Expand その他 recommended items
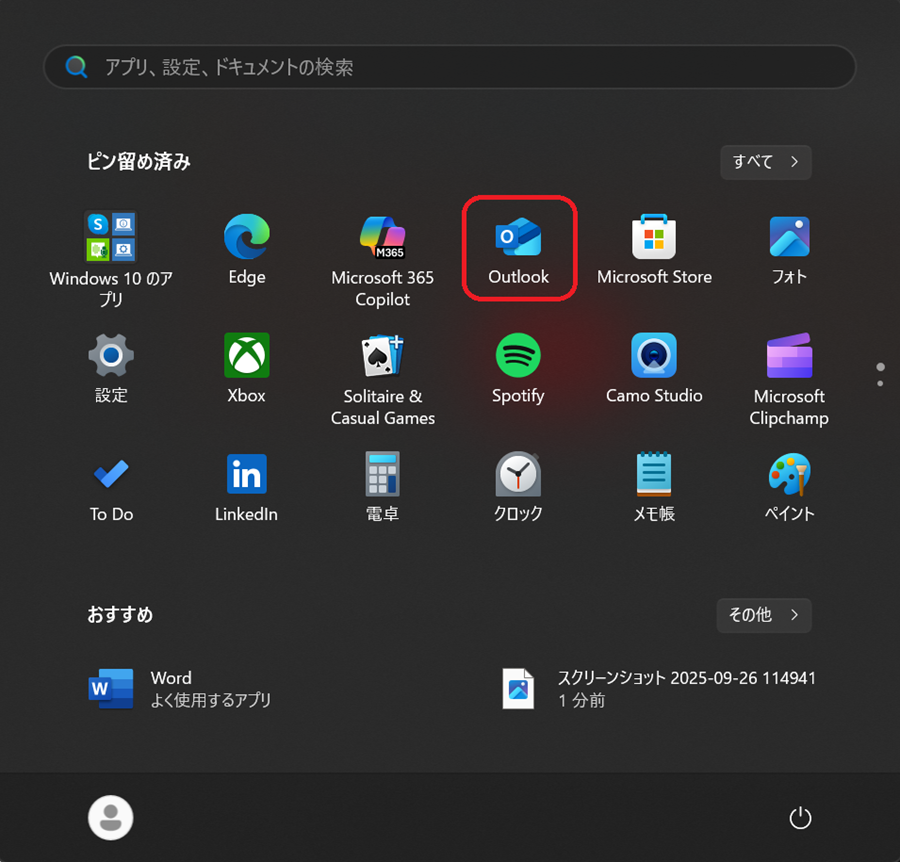Screen dimensions: 900x862 click(763, 615)
